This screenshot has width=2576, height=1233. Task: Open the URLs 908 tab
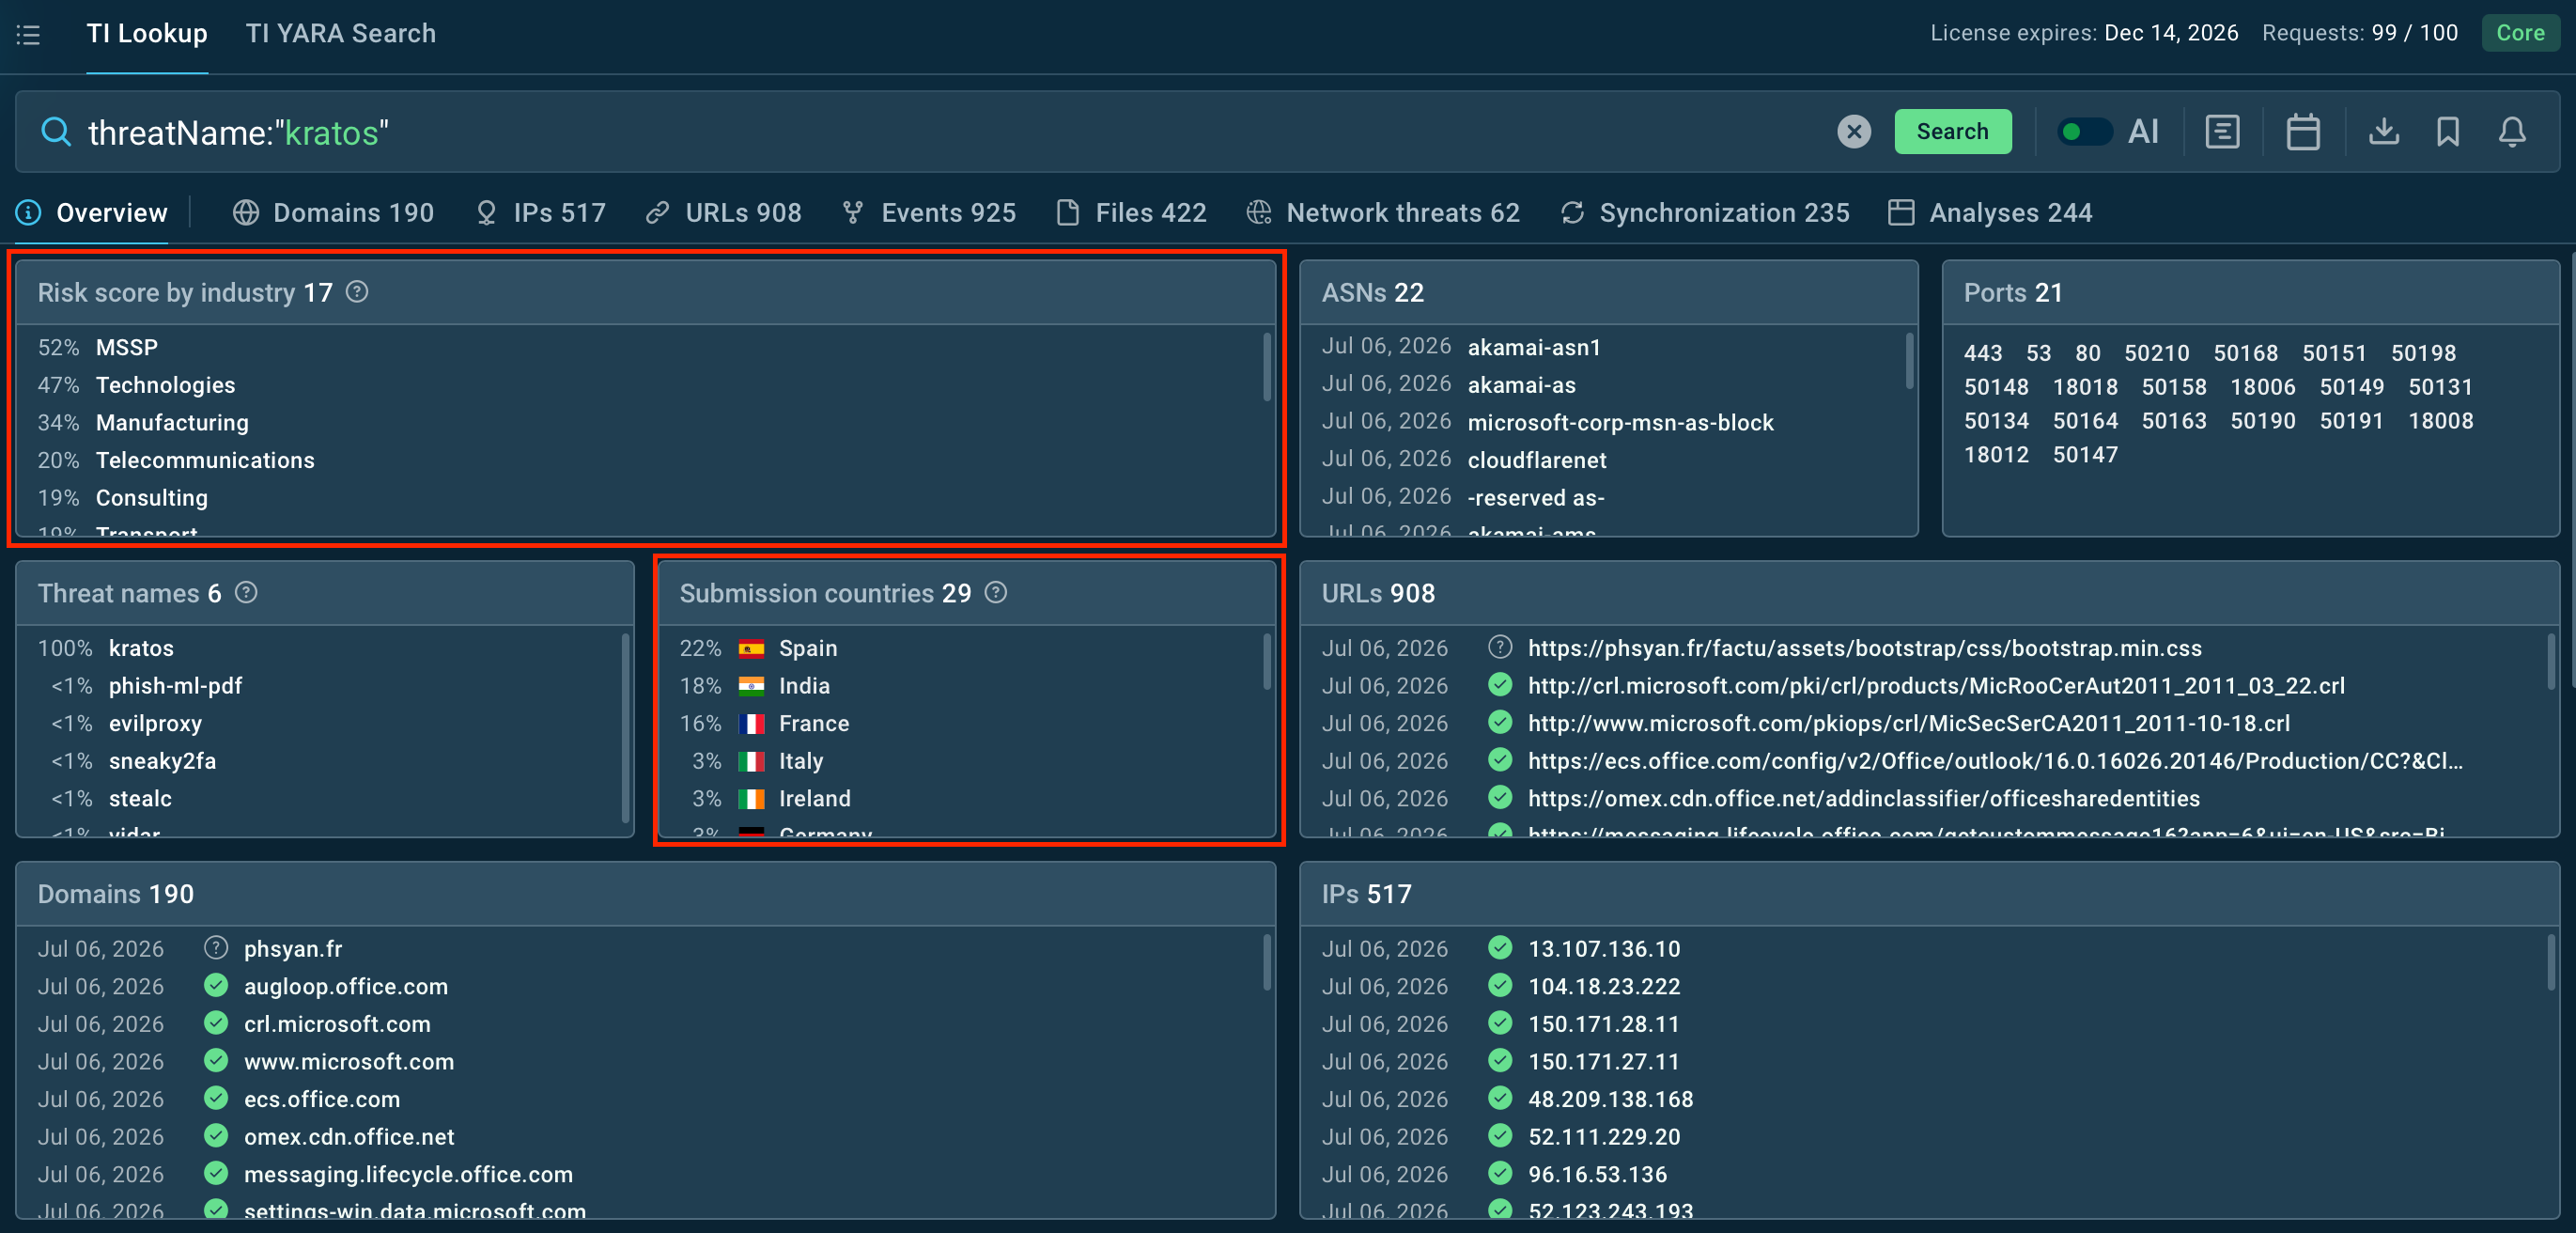[724, 213]
